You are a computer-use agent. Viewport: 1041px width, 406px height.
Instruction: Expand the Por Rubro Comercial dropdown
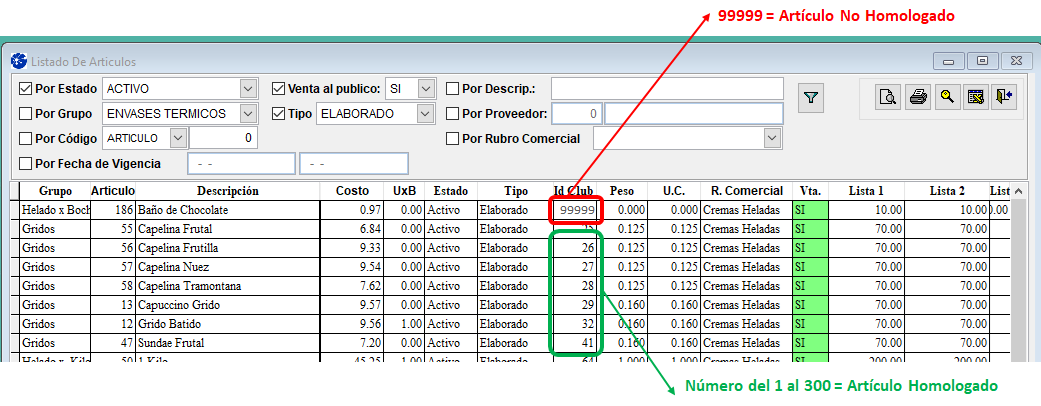point(771,138)
